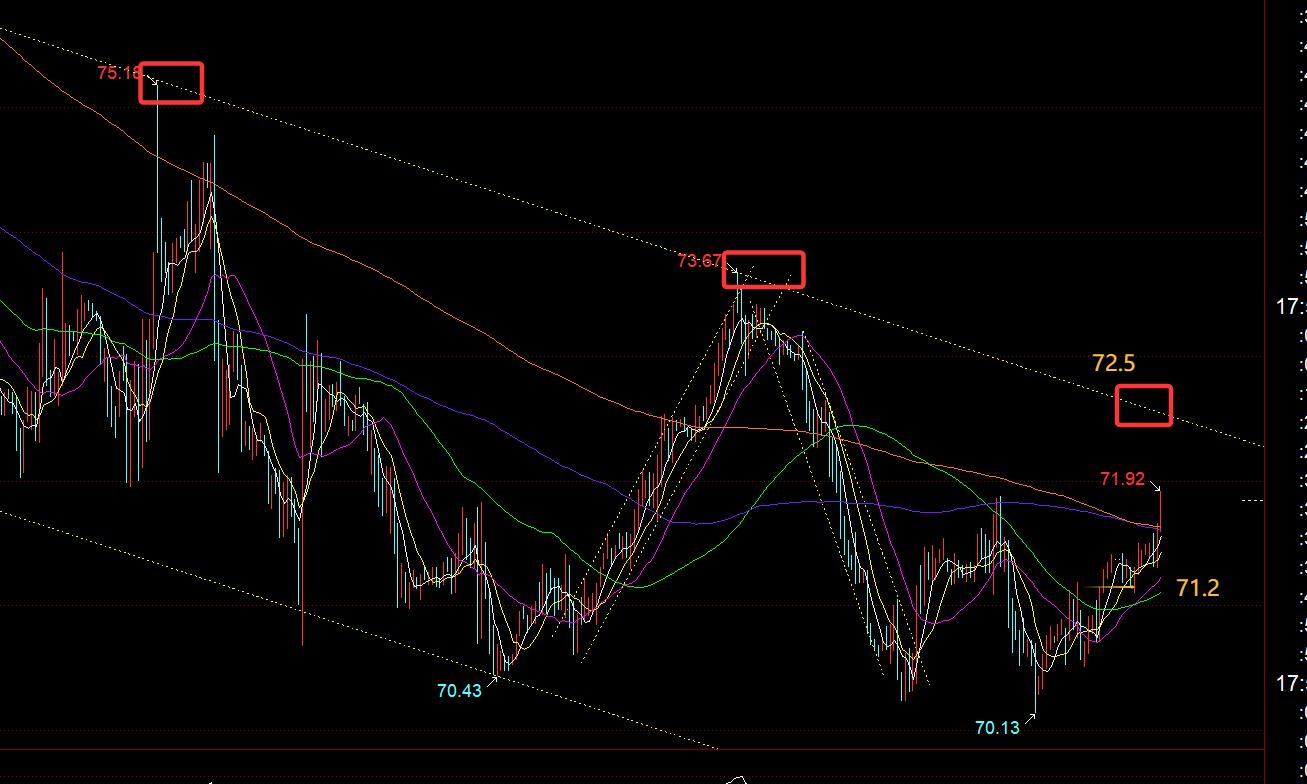Select the short orange horizontal line at 71.2
Viewport: 1307px width, 784px height.
pyautogui.click(x=1111, y=587)
